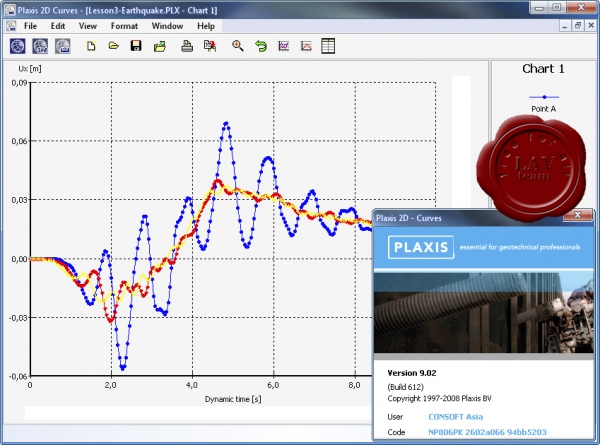
Task: Open the Help menu
Action: [206, 26]
